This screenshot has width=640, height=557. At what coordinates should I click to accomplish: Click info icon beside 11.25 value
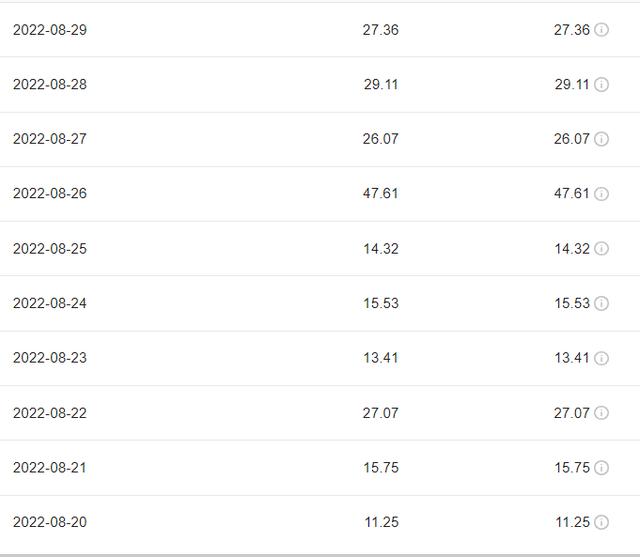coord(601,522)
